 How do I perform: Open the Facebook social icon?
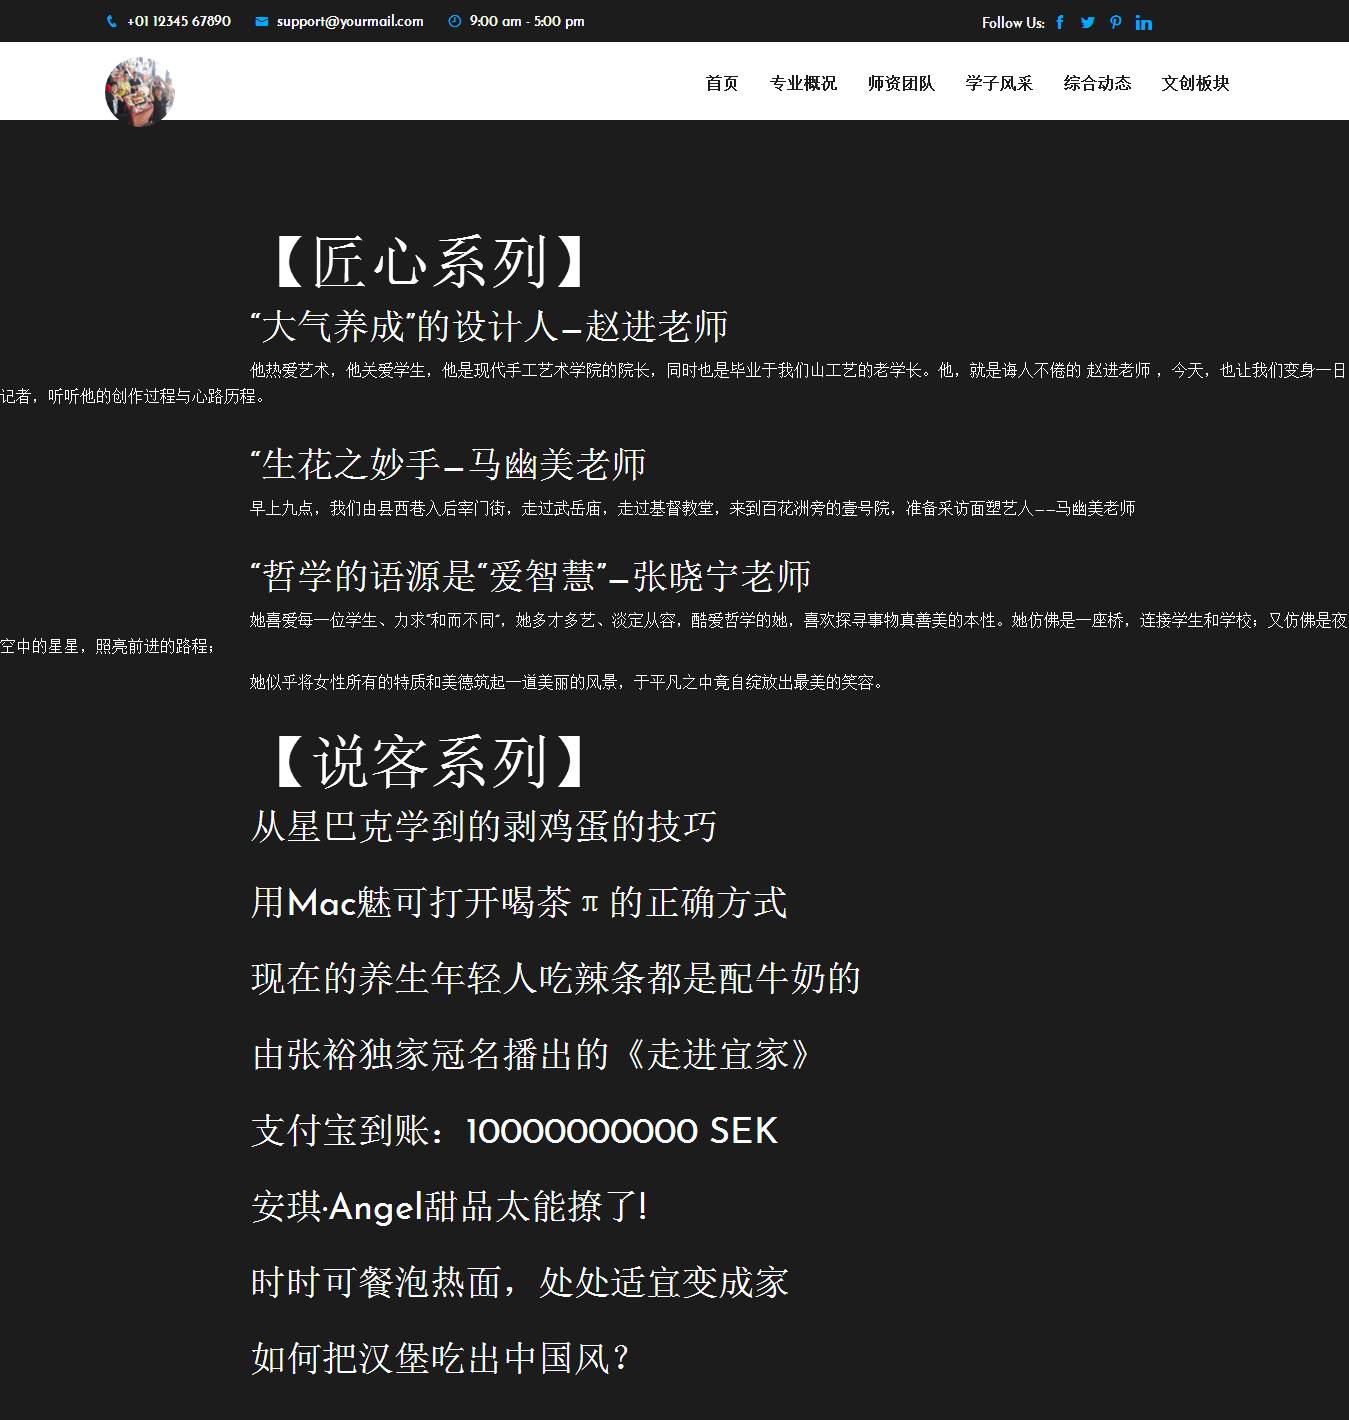click(1060, 22)
